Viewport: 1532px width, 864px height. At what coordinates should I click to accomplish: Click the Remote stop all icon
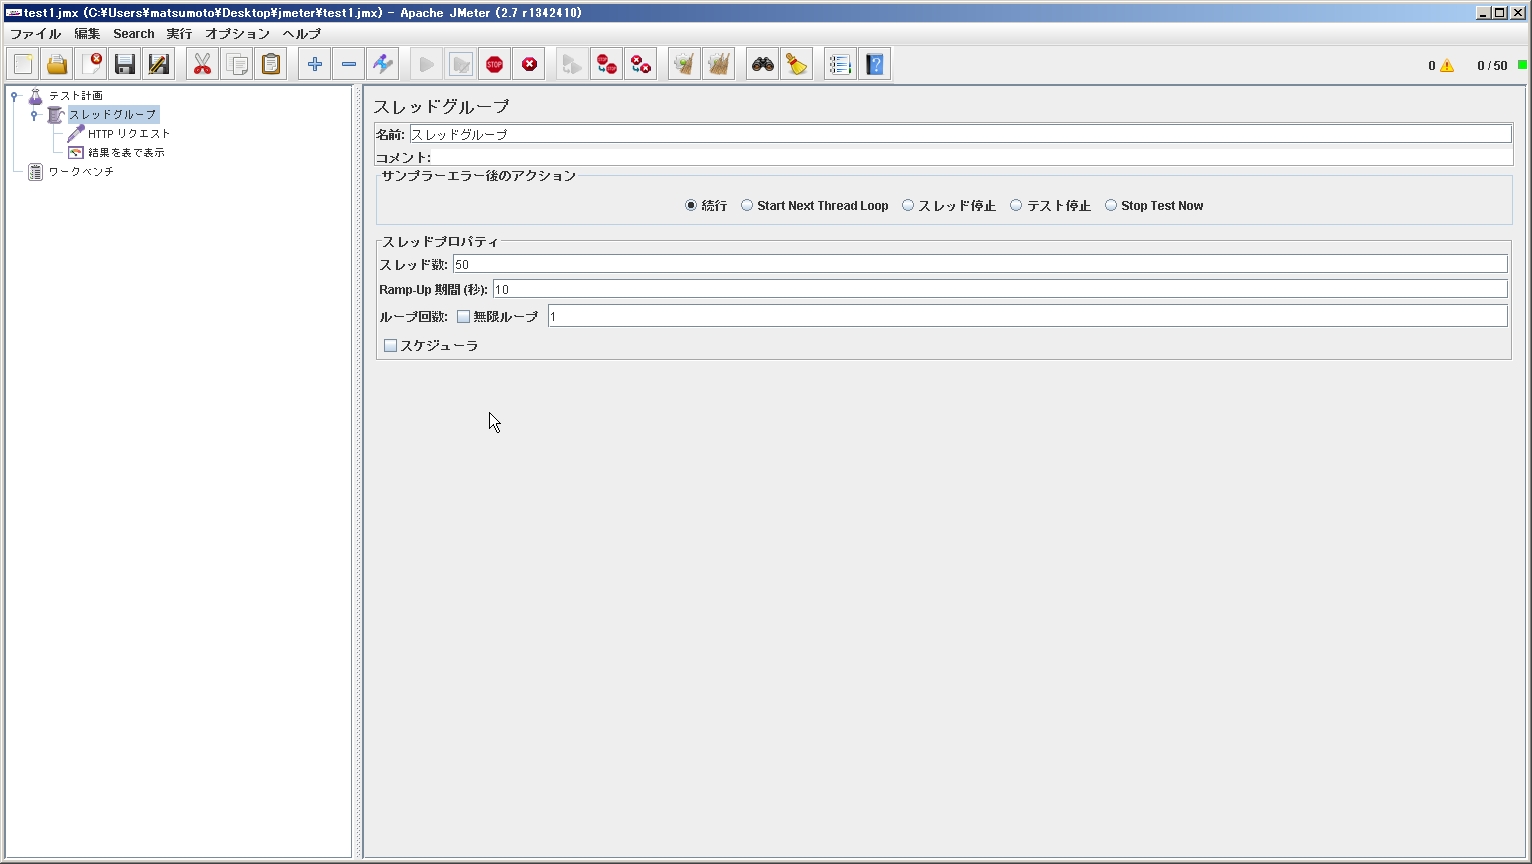click(x=607, y=64)
